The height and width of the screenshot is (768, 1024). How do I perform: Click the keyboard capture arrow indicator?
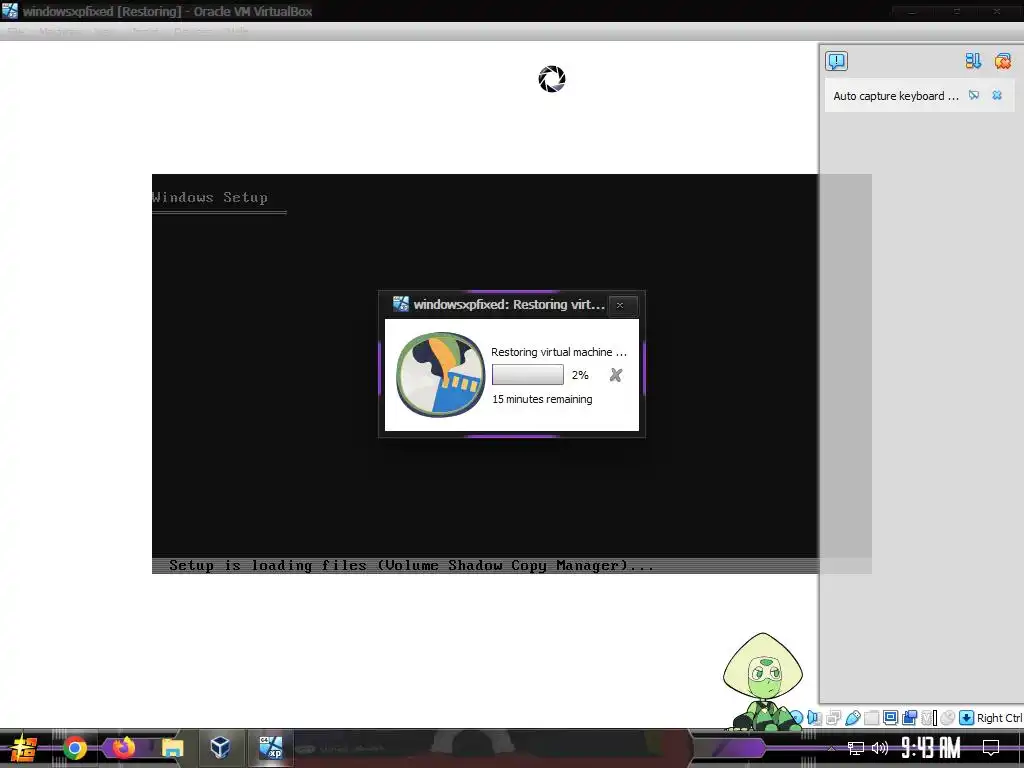click(x=967, y=718)
